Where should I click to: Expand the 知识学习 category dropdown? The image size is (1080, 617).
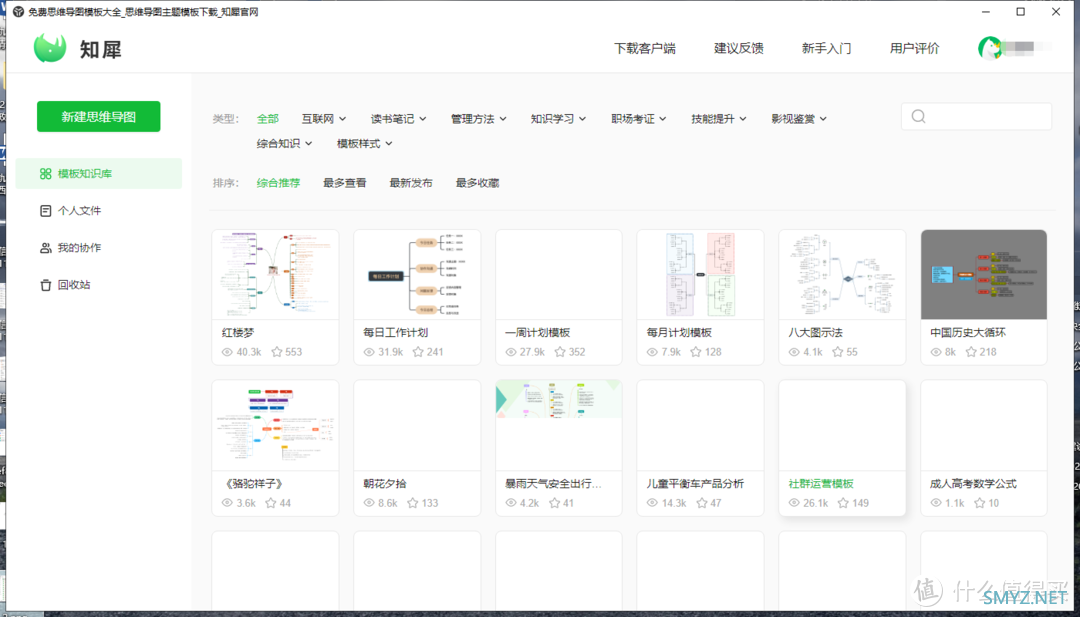point(559,118)
